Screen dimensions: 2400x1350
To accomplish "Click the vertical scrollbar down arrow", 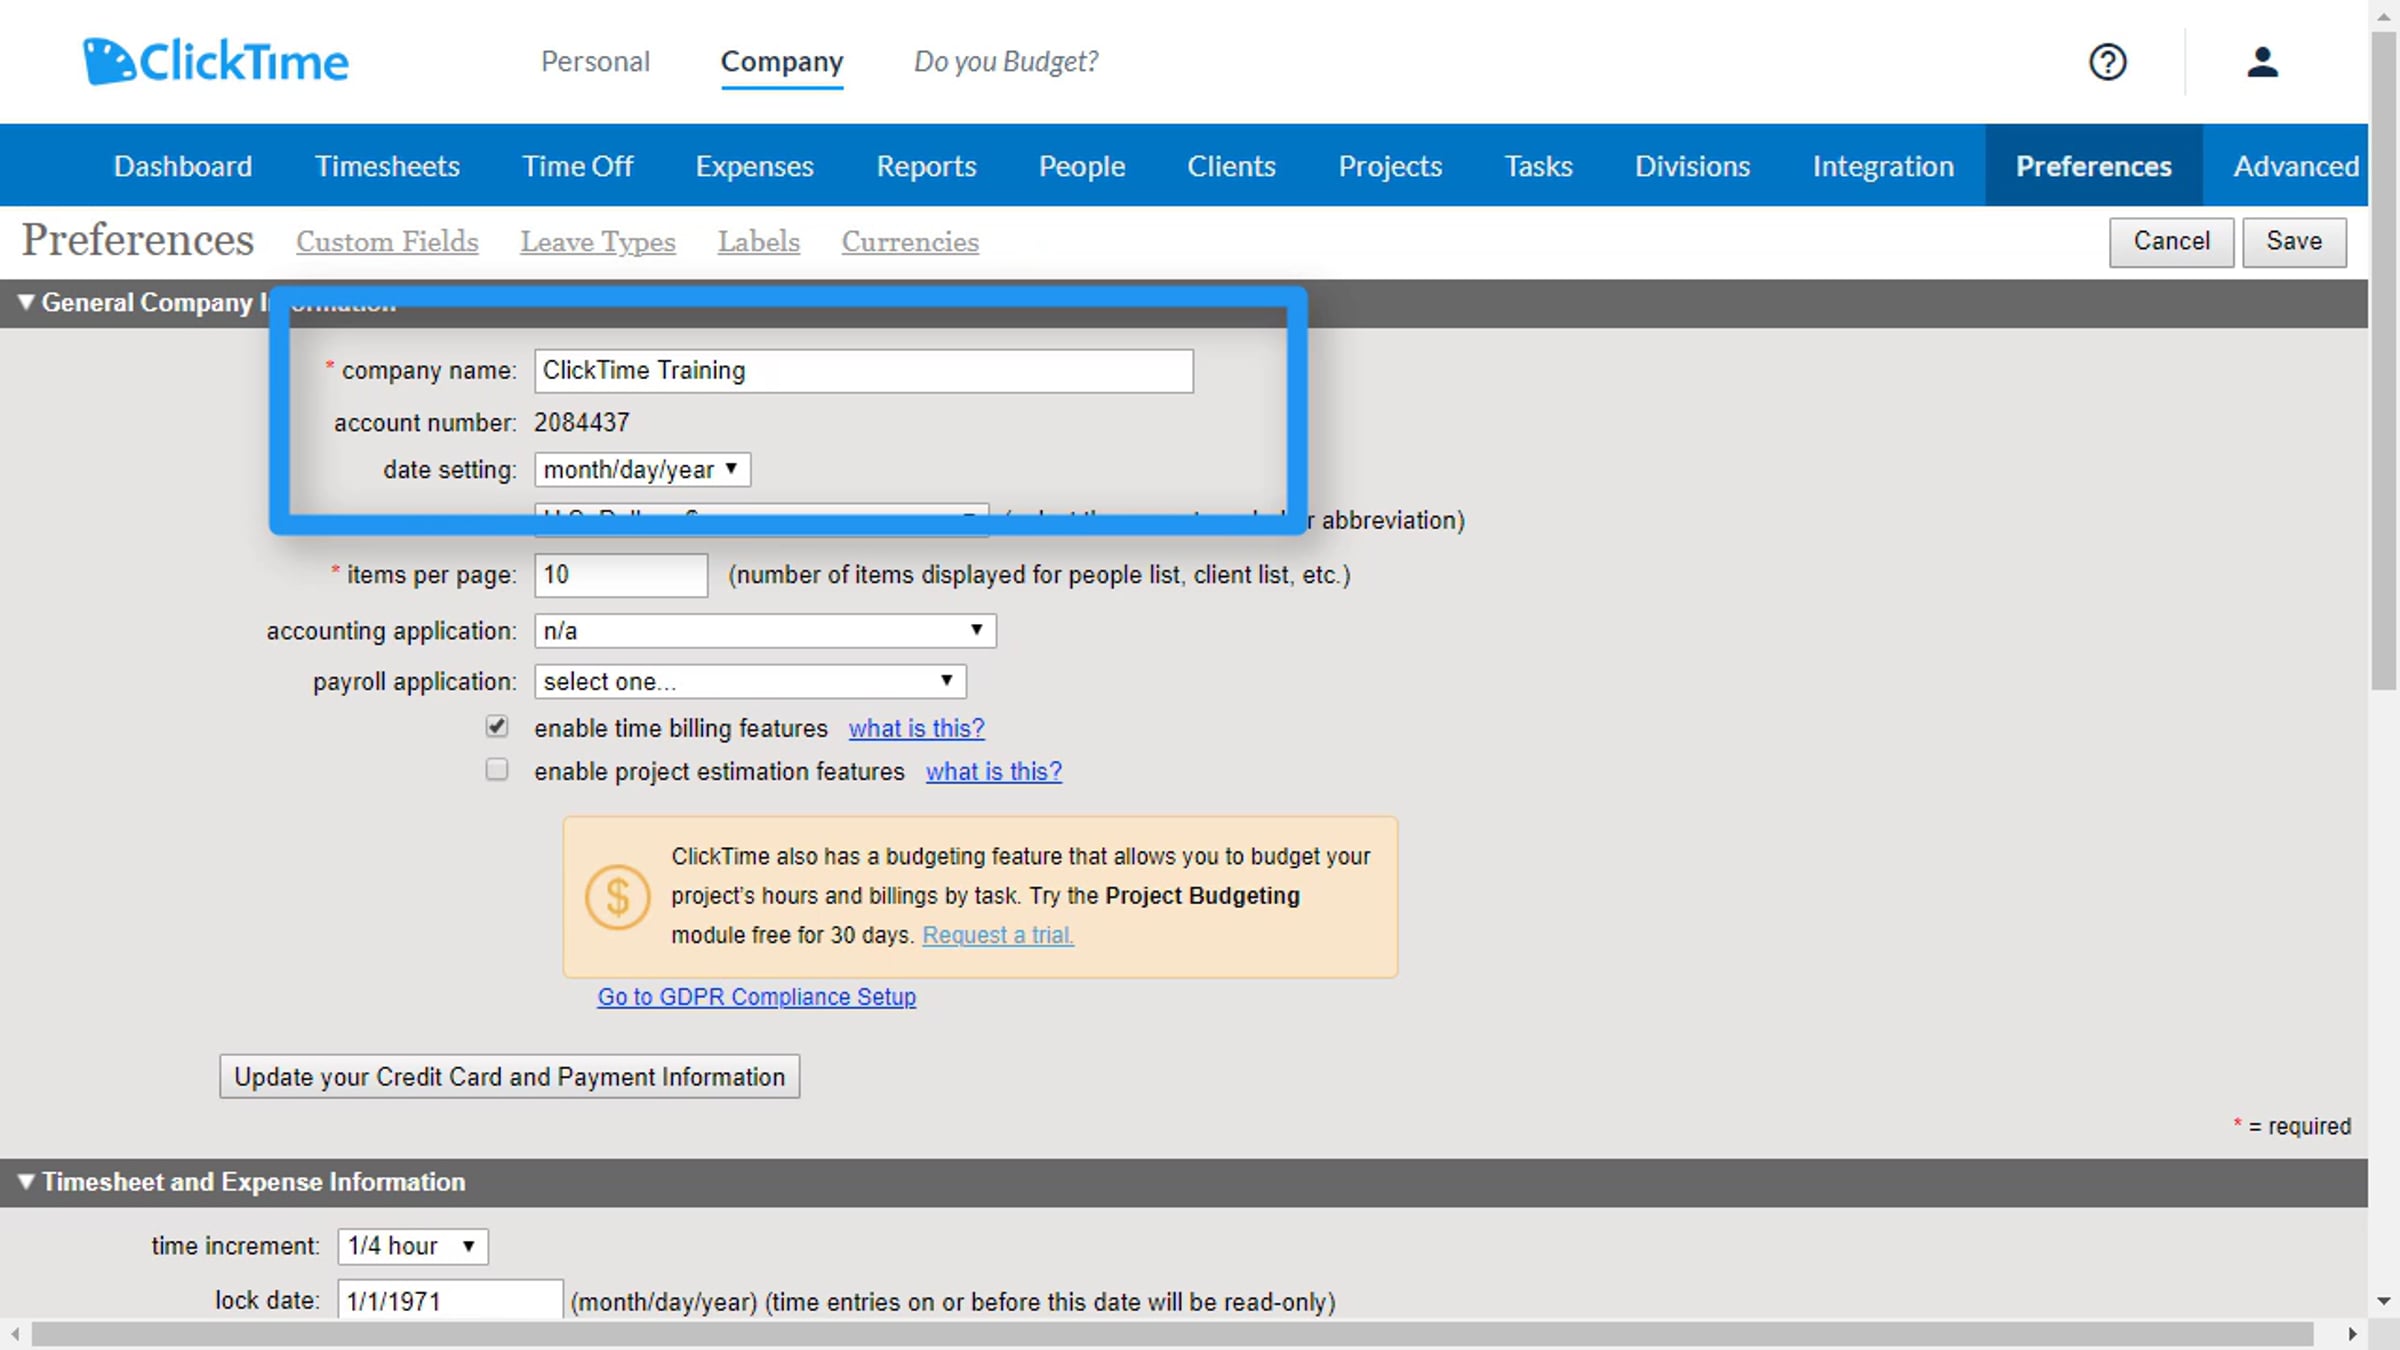I will click(x=2384, y=1301).
